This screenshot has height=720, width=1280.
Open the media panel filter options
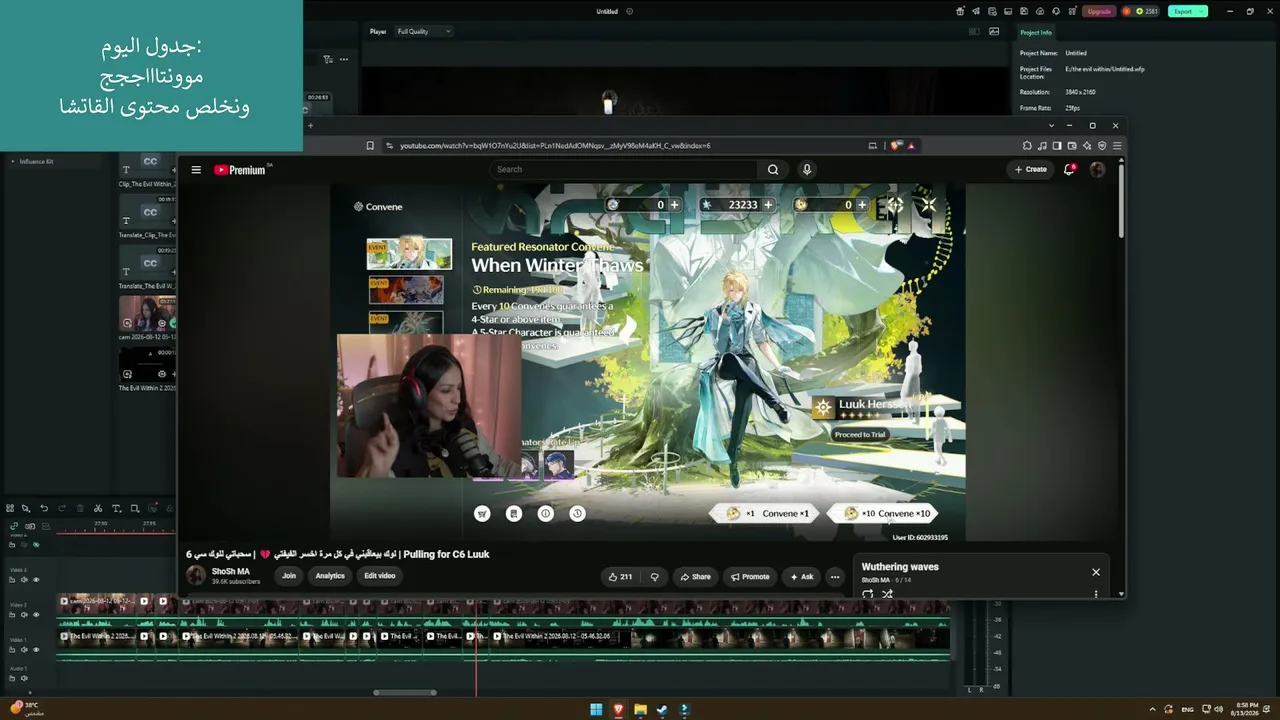328,60
